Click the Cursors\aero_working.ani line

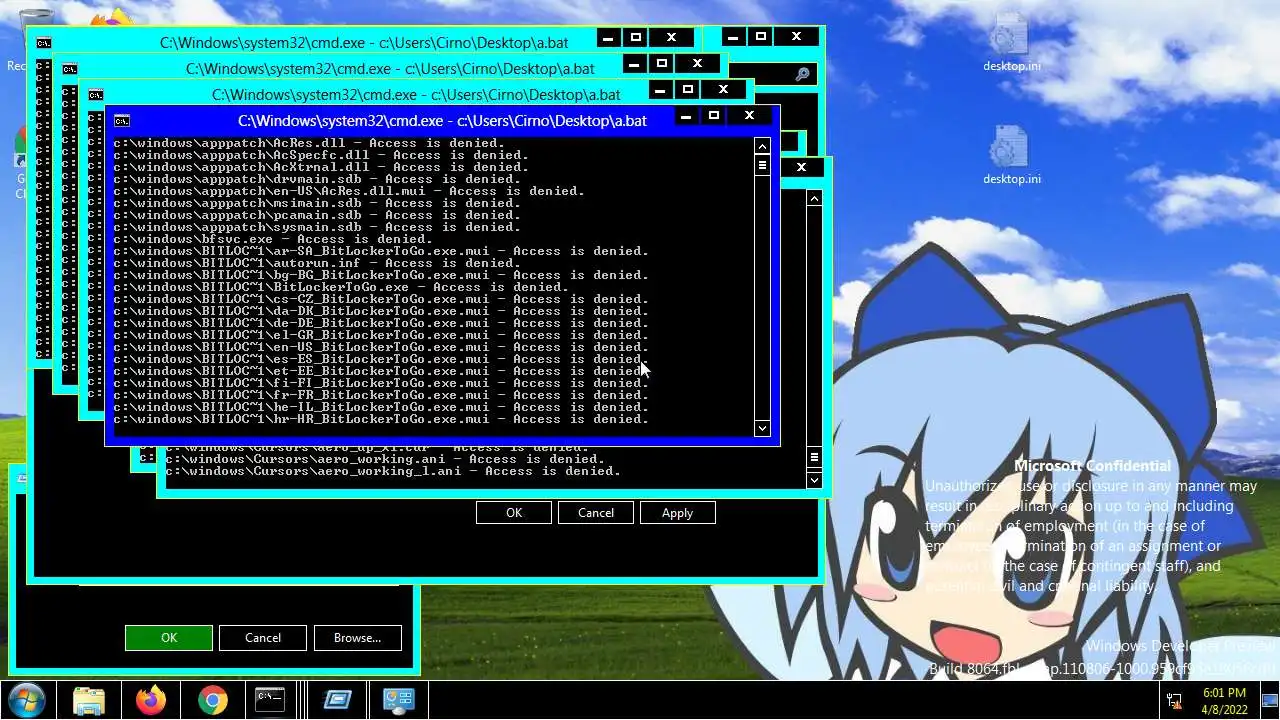click(x=385, y=459)
